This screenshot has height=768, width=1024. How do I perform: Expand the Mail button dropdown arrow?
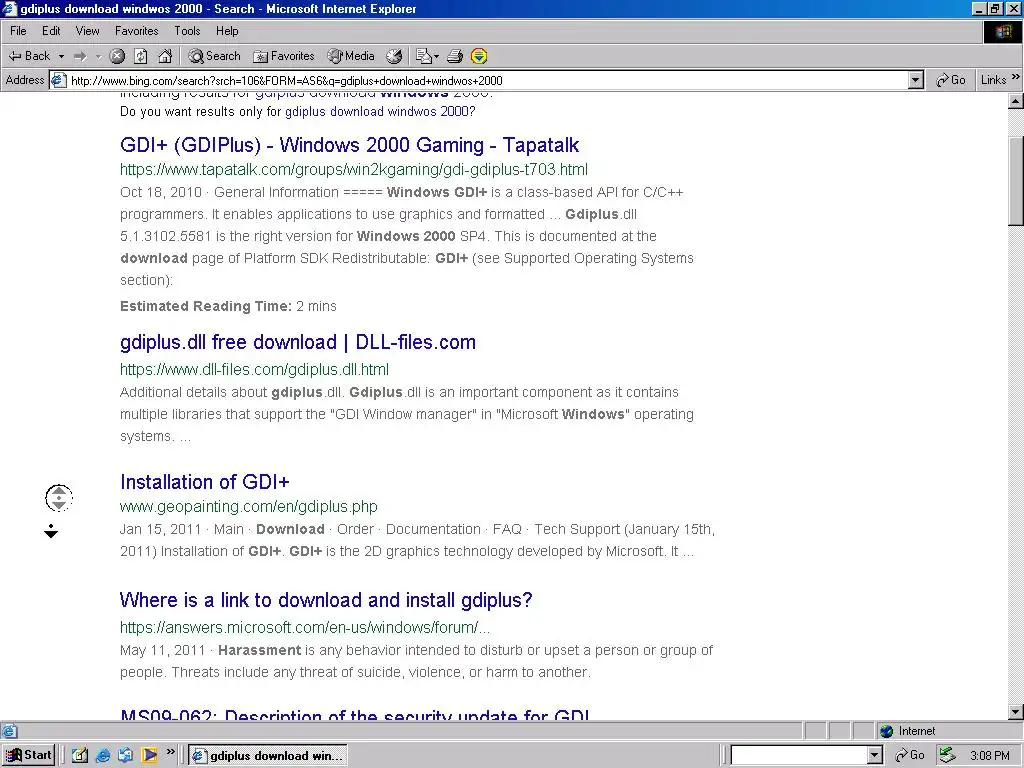tap(436, 57)
